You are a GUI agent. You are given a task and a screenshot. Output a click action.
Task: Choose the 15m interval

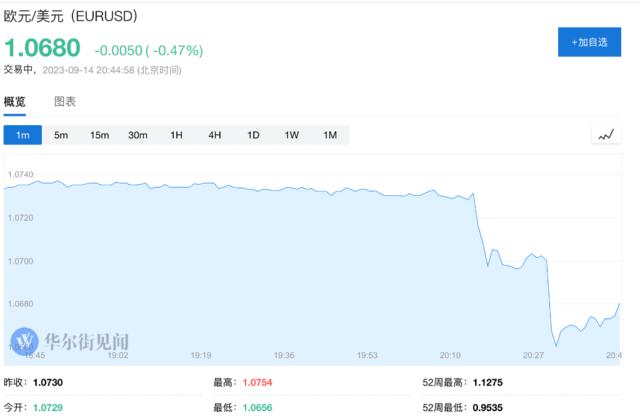pyautogui.click(x=99, y=135)
